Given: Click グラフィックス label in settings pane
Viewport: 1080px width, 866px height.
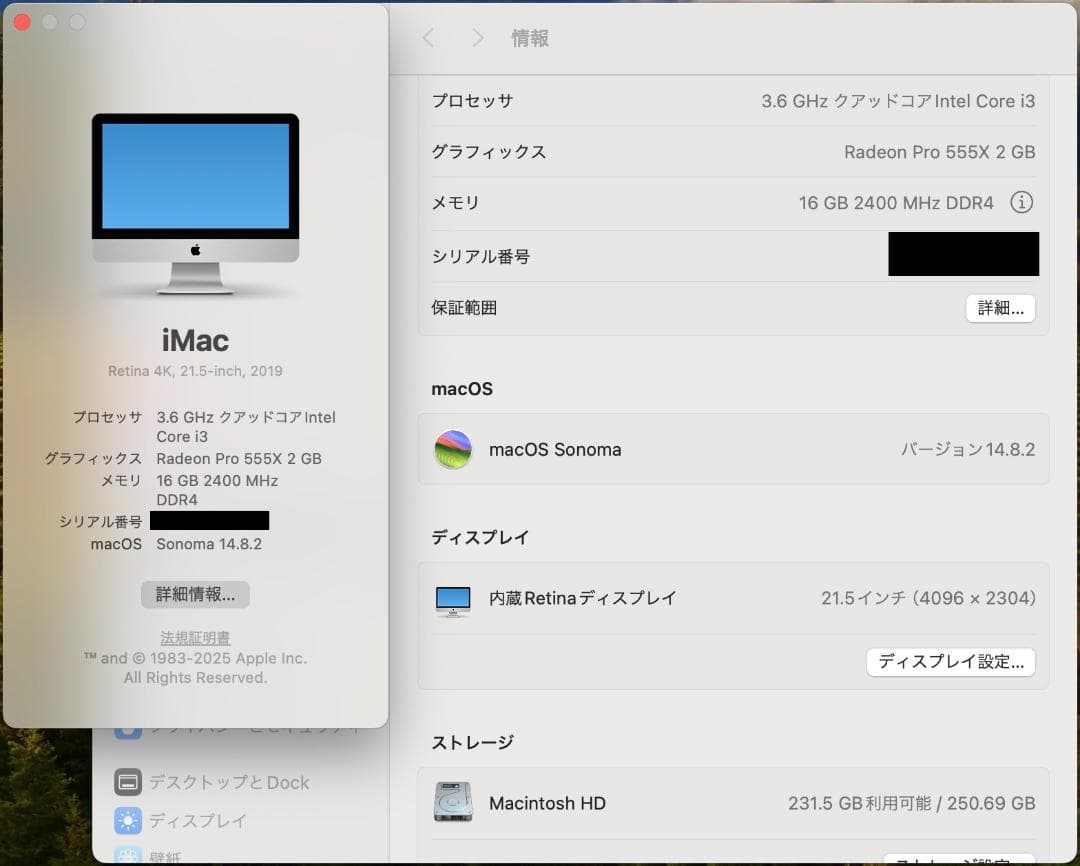Looking at the screenshot, I should click(489, 152).
